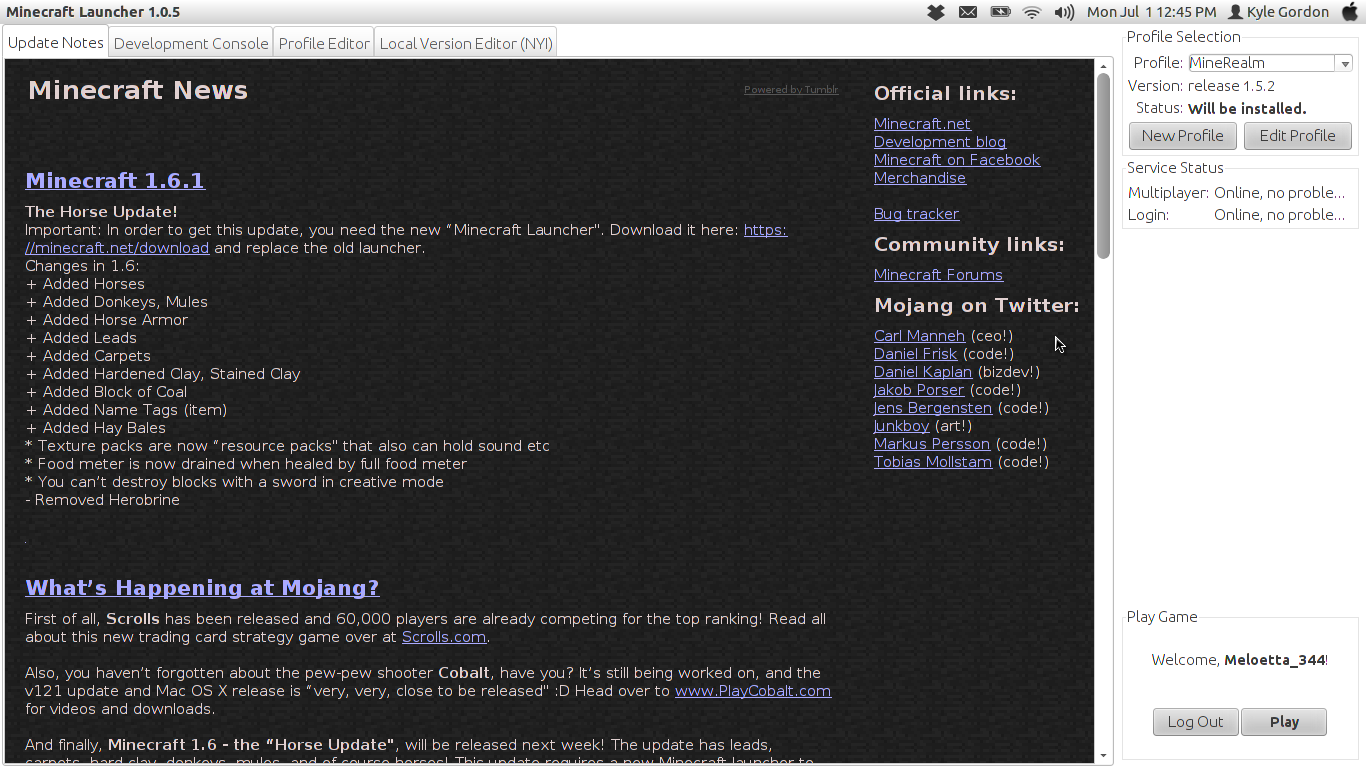Viewport: 1366px width, 768px height.
Task: Expand the MineRealm profile combo box arrow
Action: pos(1345,62)
